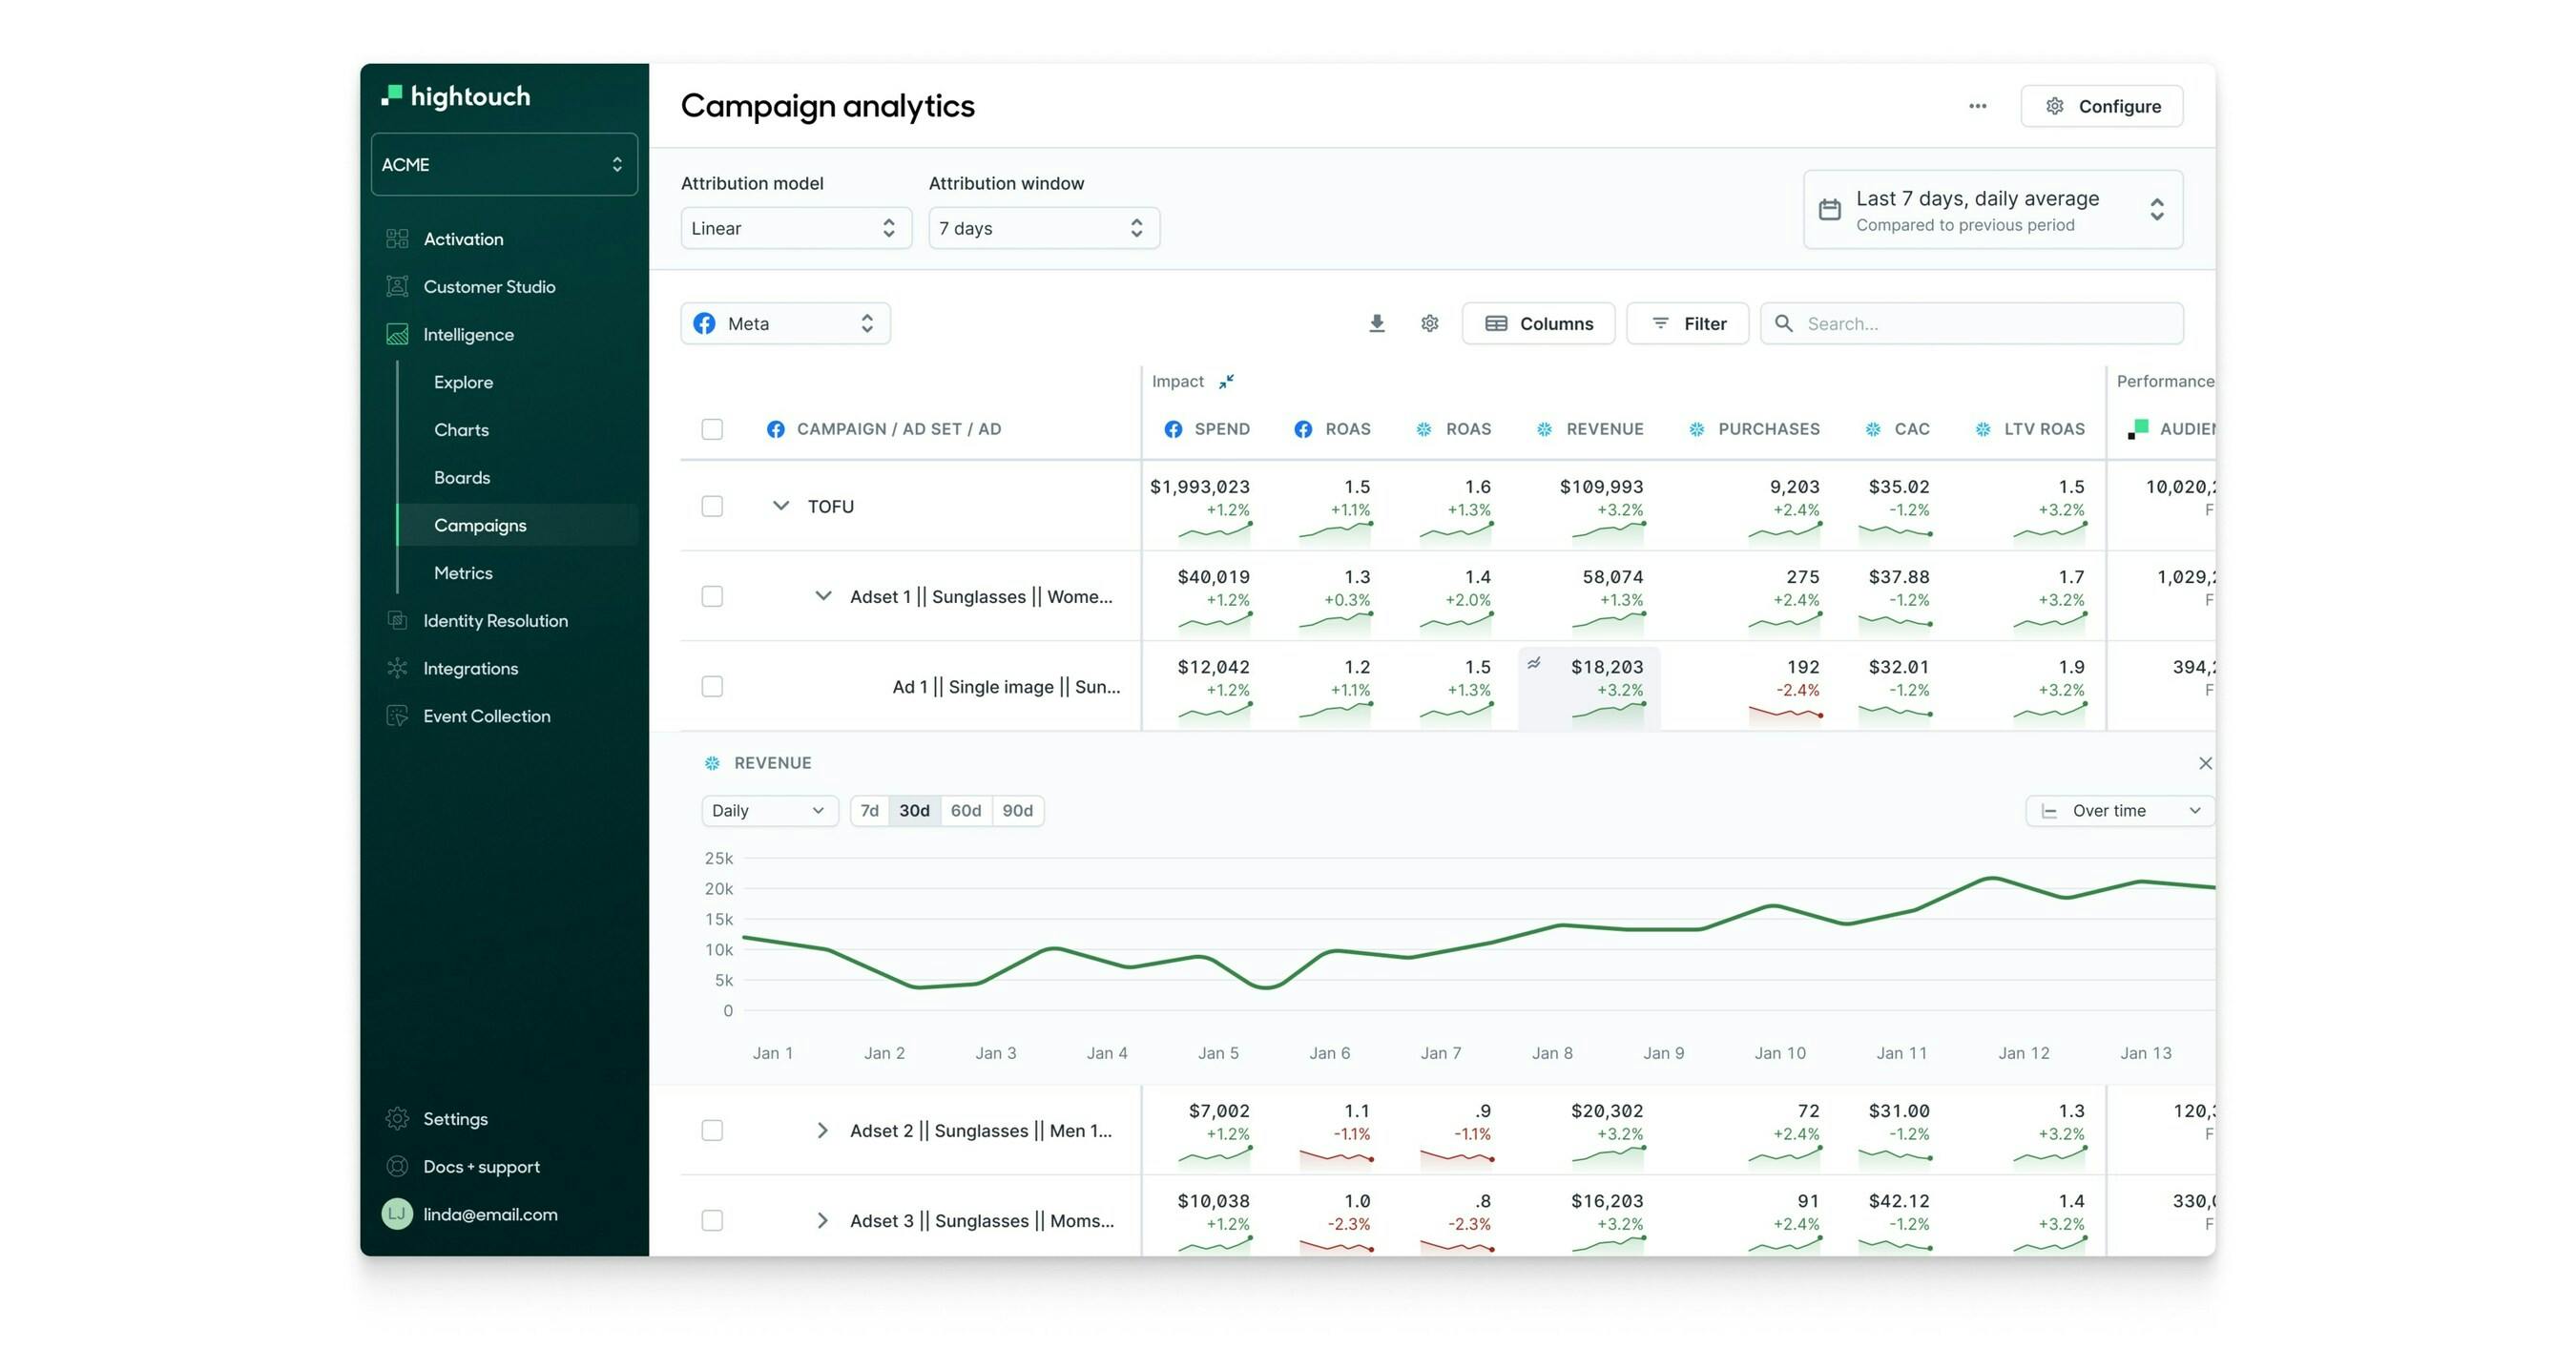Open the Columns button
Viewport: 2576px width, 1349px height.
coord(1538,323)
